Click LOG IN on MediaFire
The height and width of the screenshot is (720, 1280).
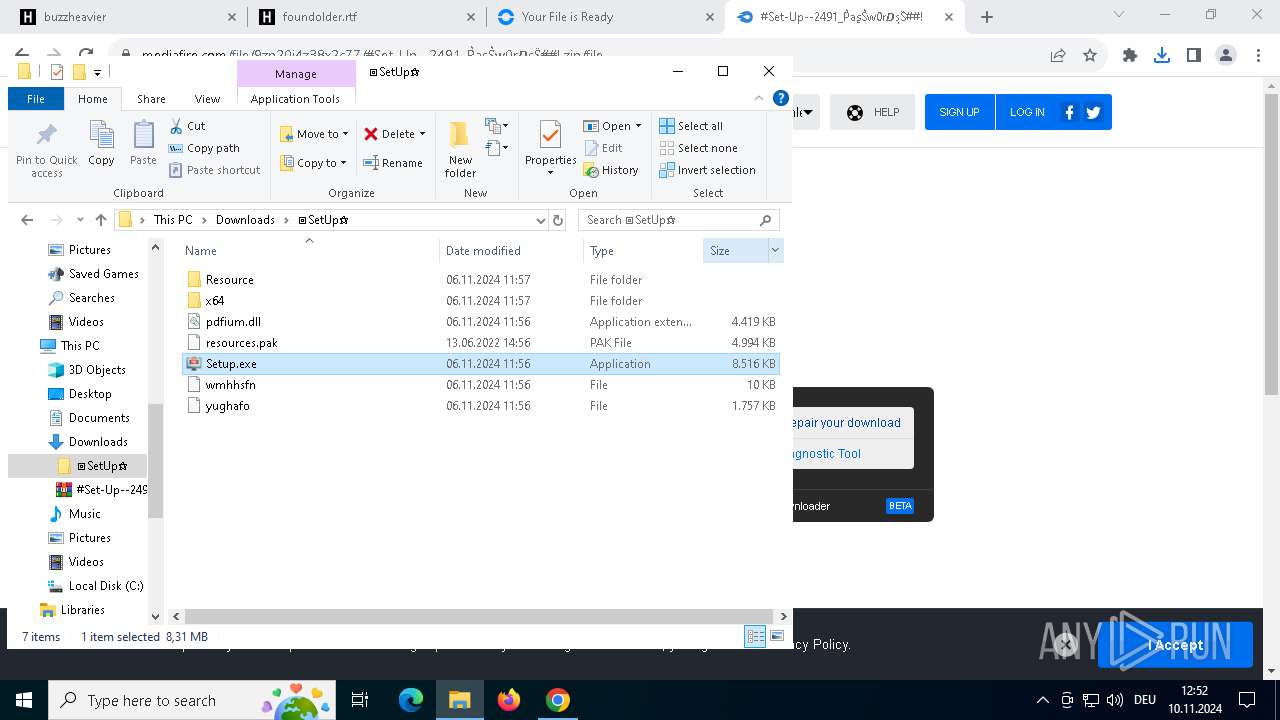click(x=1027, y=112)
